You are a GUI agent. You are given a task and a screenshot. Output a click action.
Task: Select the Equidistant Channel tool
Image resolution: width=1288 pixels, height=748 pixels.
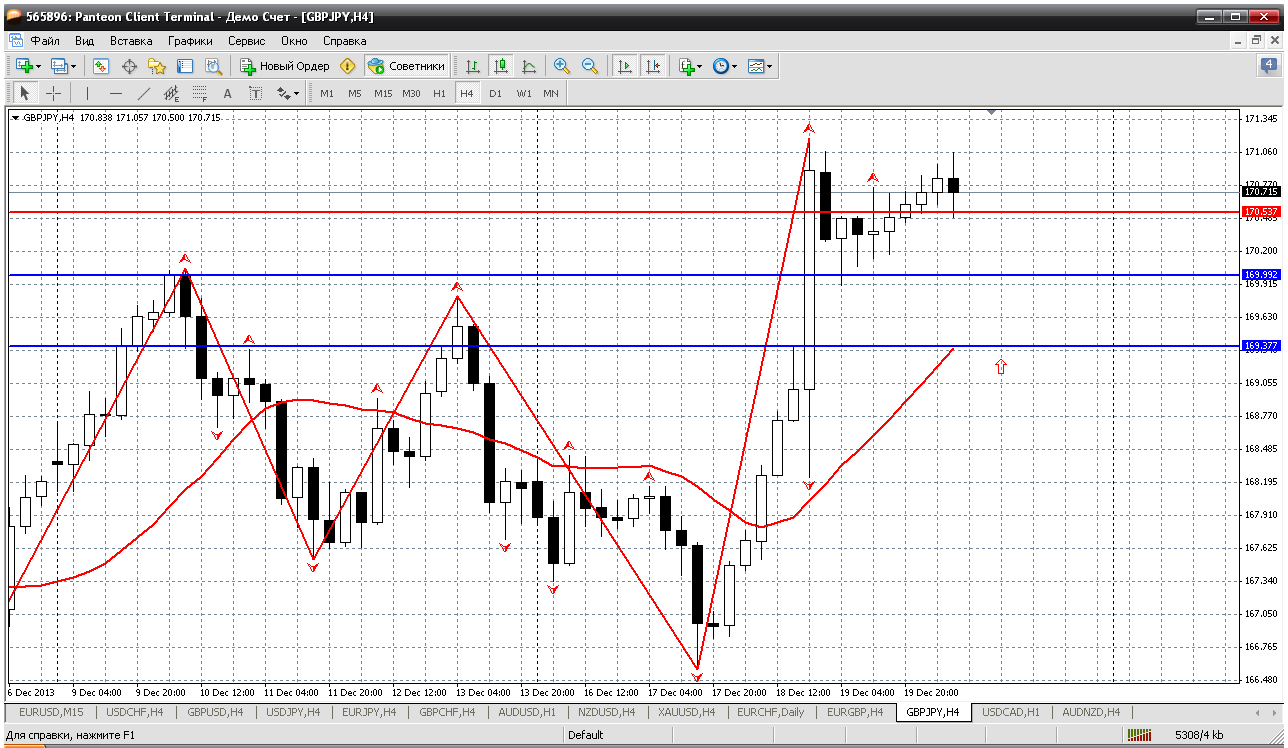(x=171, y=93)
